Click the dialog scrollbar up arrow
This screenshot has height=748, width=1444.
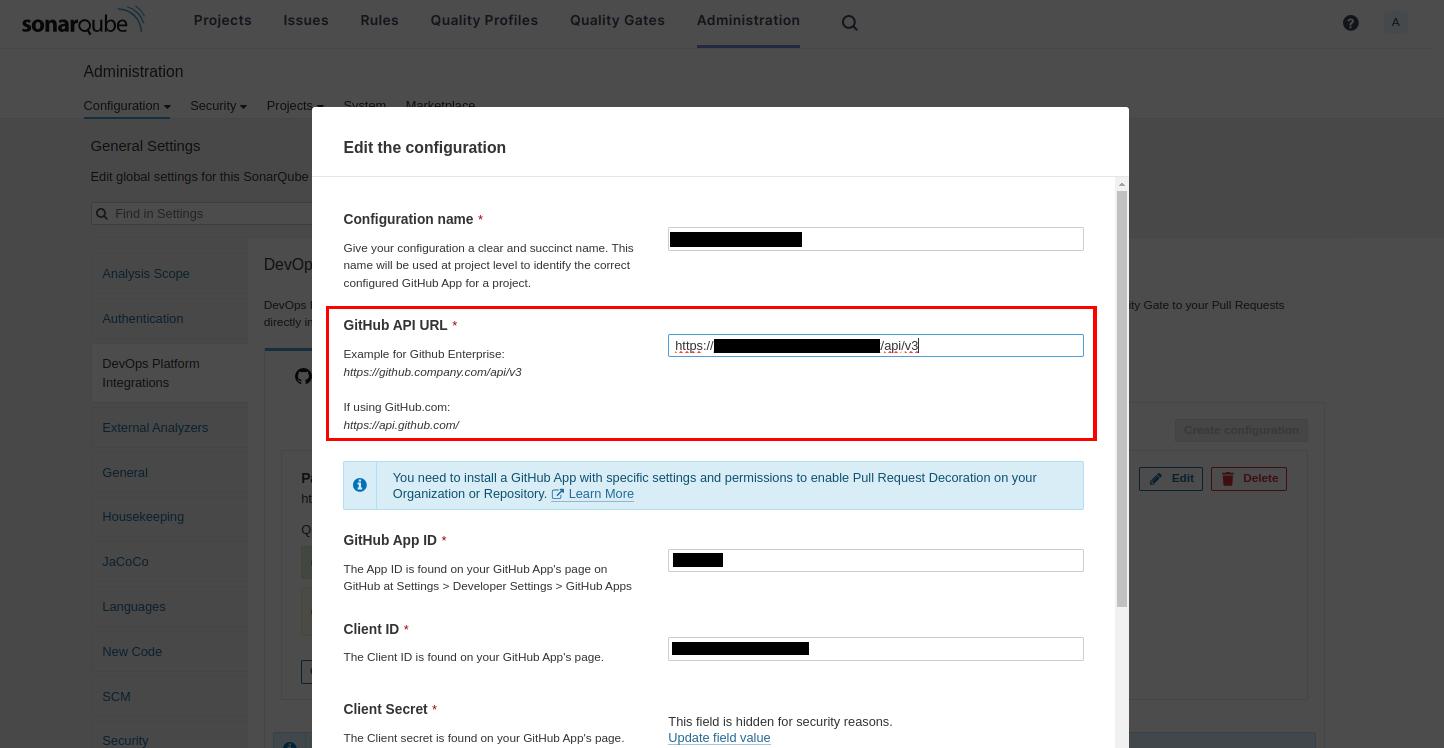coord(1122,184)
